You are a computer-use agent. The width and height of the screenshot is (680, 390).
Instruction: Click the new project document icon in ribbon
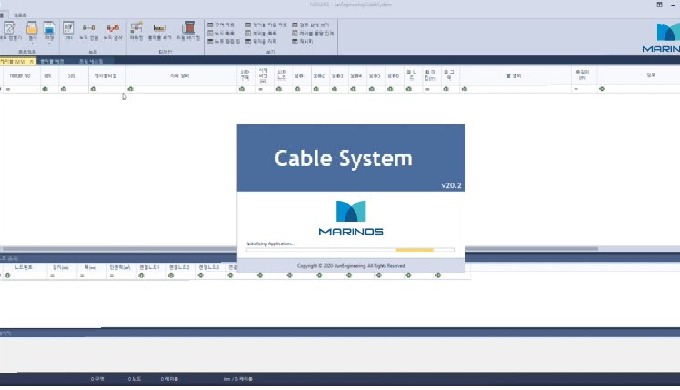tap(9, 29)
